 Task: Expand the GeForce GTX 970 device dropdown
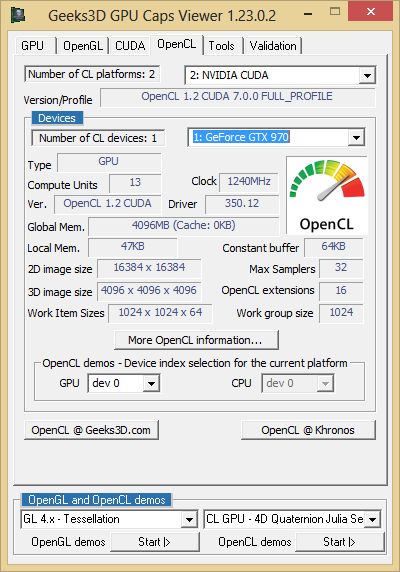356,138
